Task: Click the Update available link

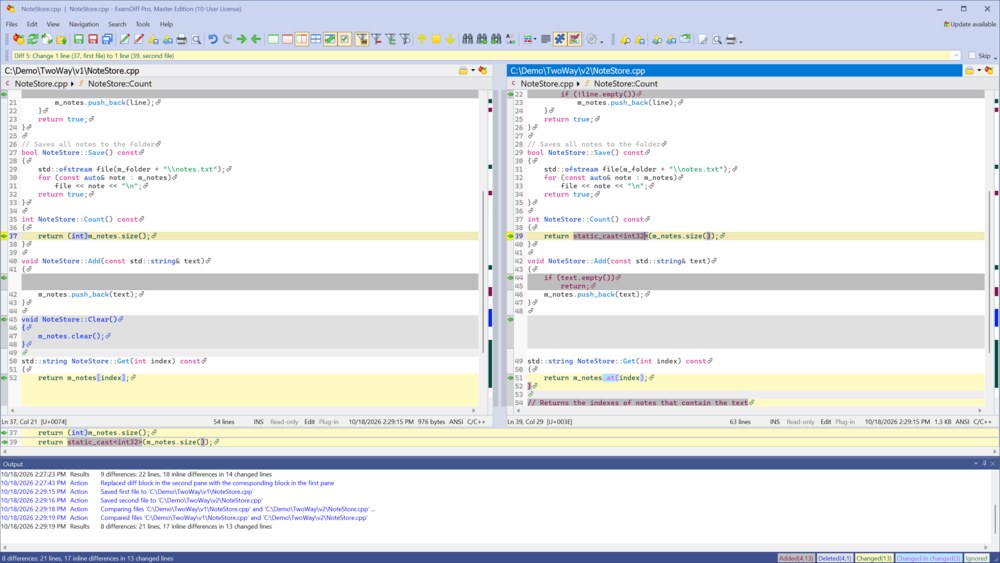Action: click(969, 24)
